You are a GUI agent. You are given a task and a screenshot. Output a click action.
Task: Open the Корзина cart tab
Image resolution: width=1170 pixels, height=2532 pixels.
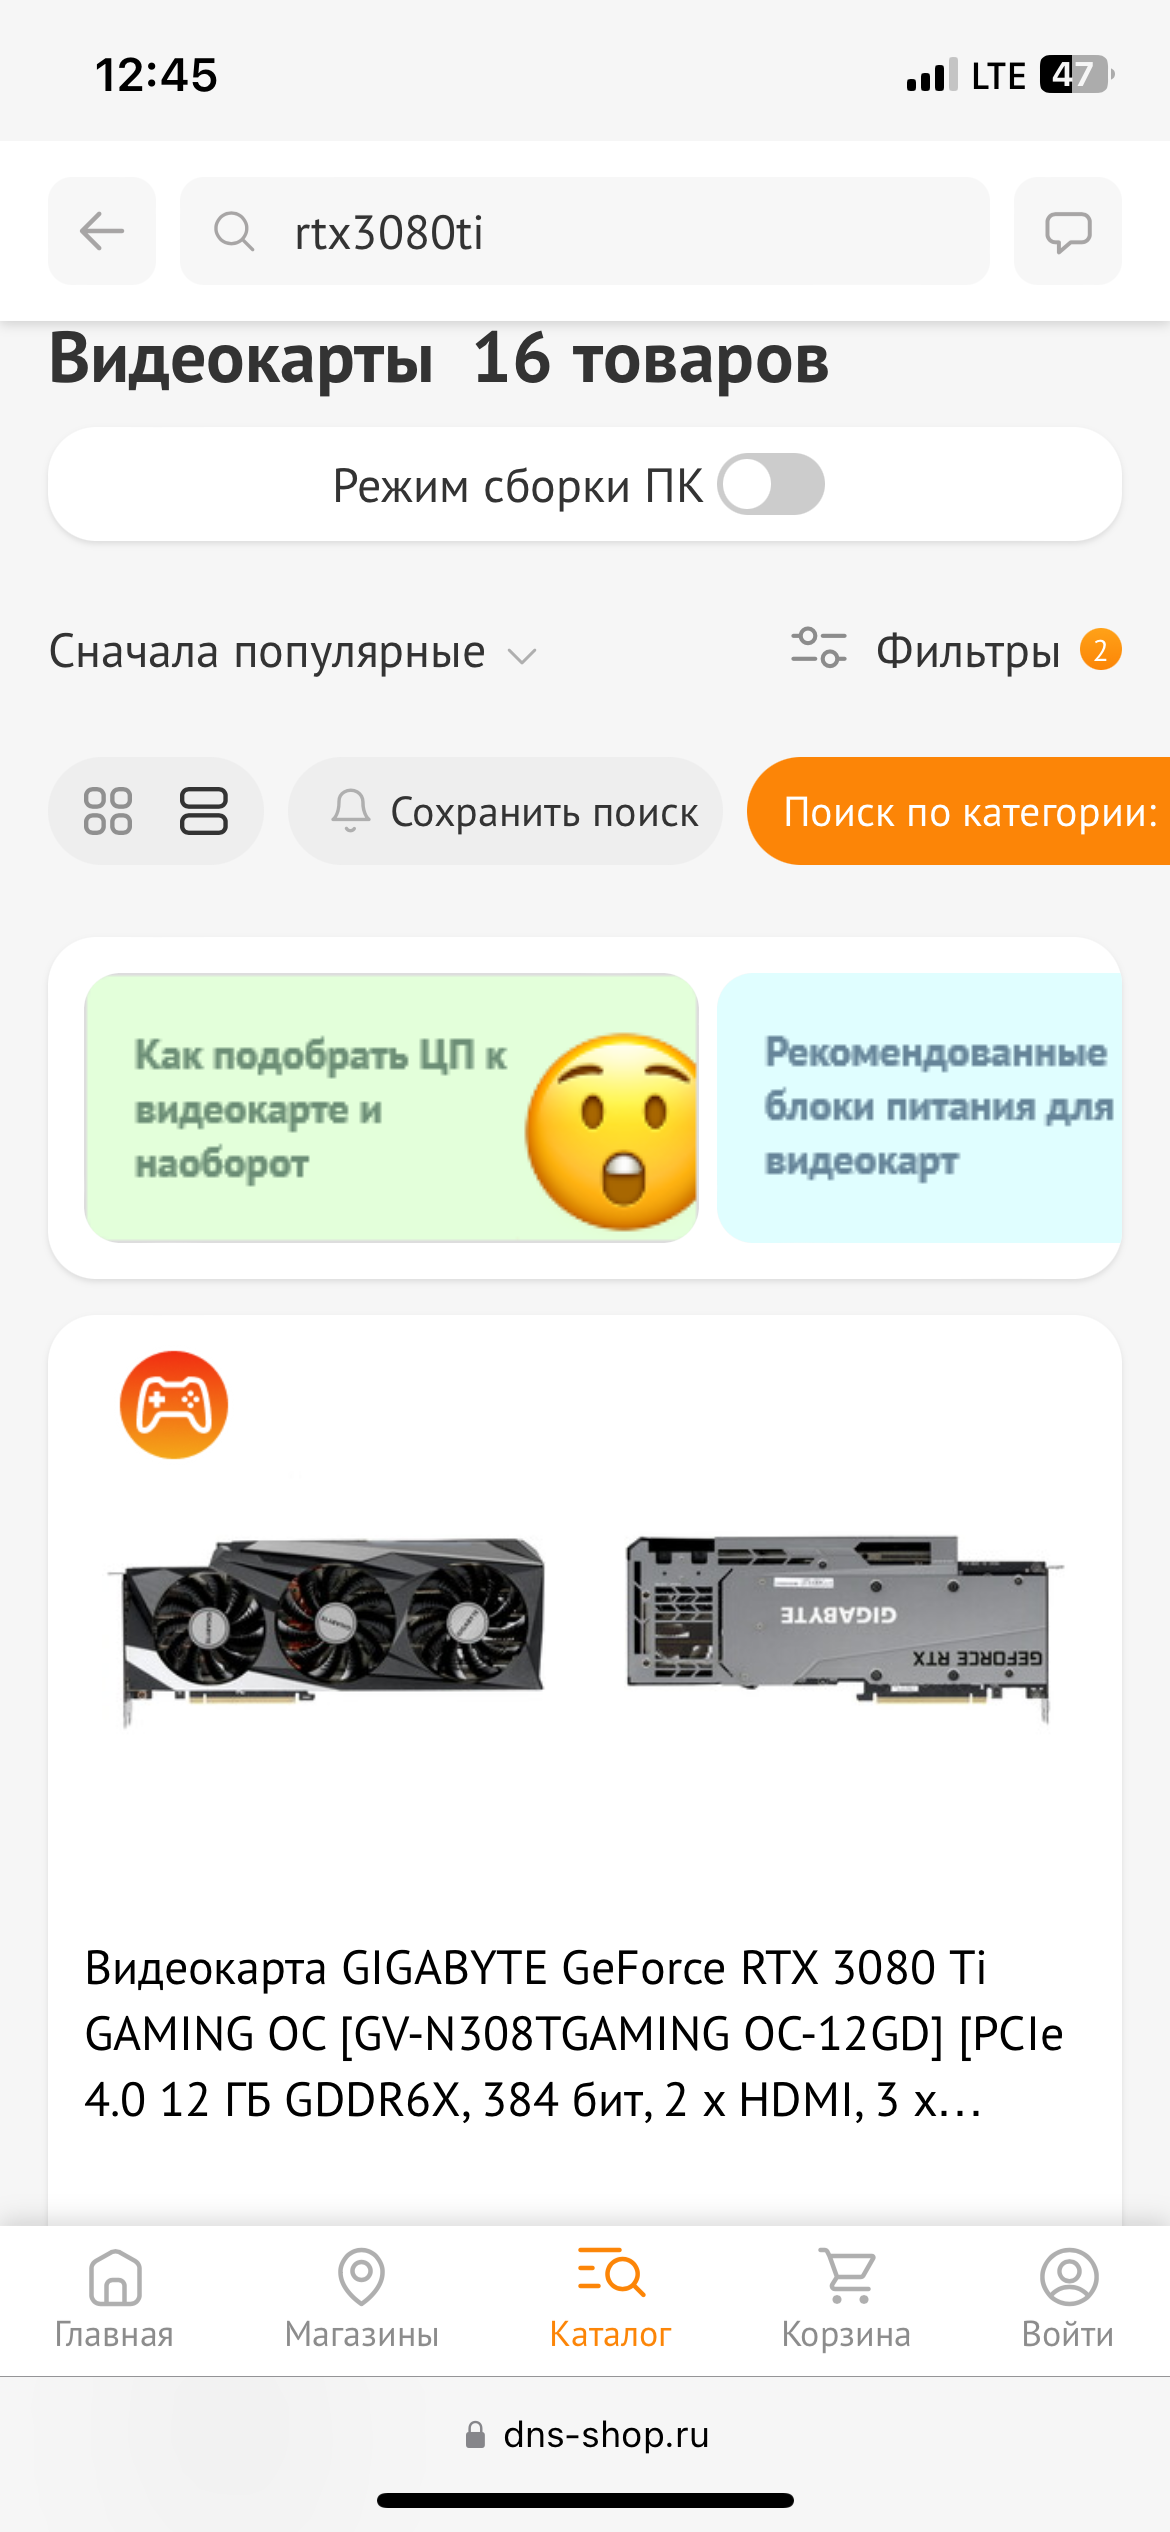846,2299
